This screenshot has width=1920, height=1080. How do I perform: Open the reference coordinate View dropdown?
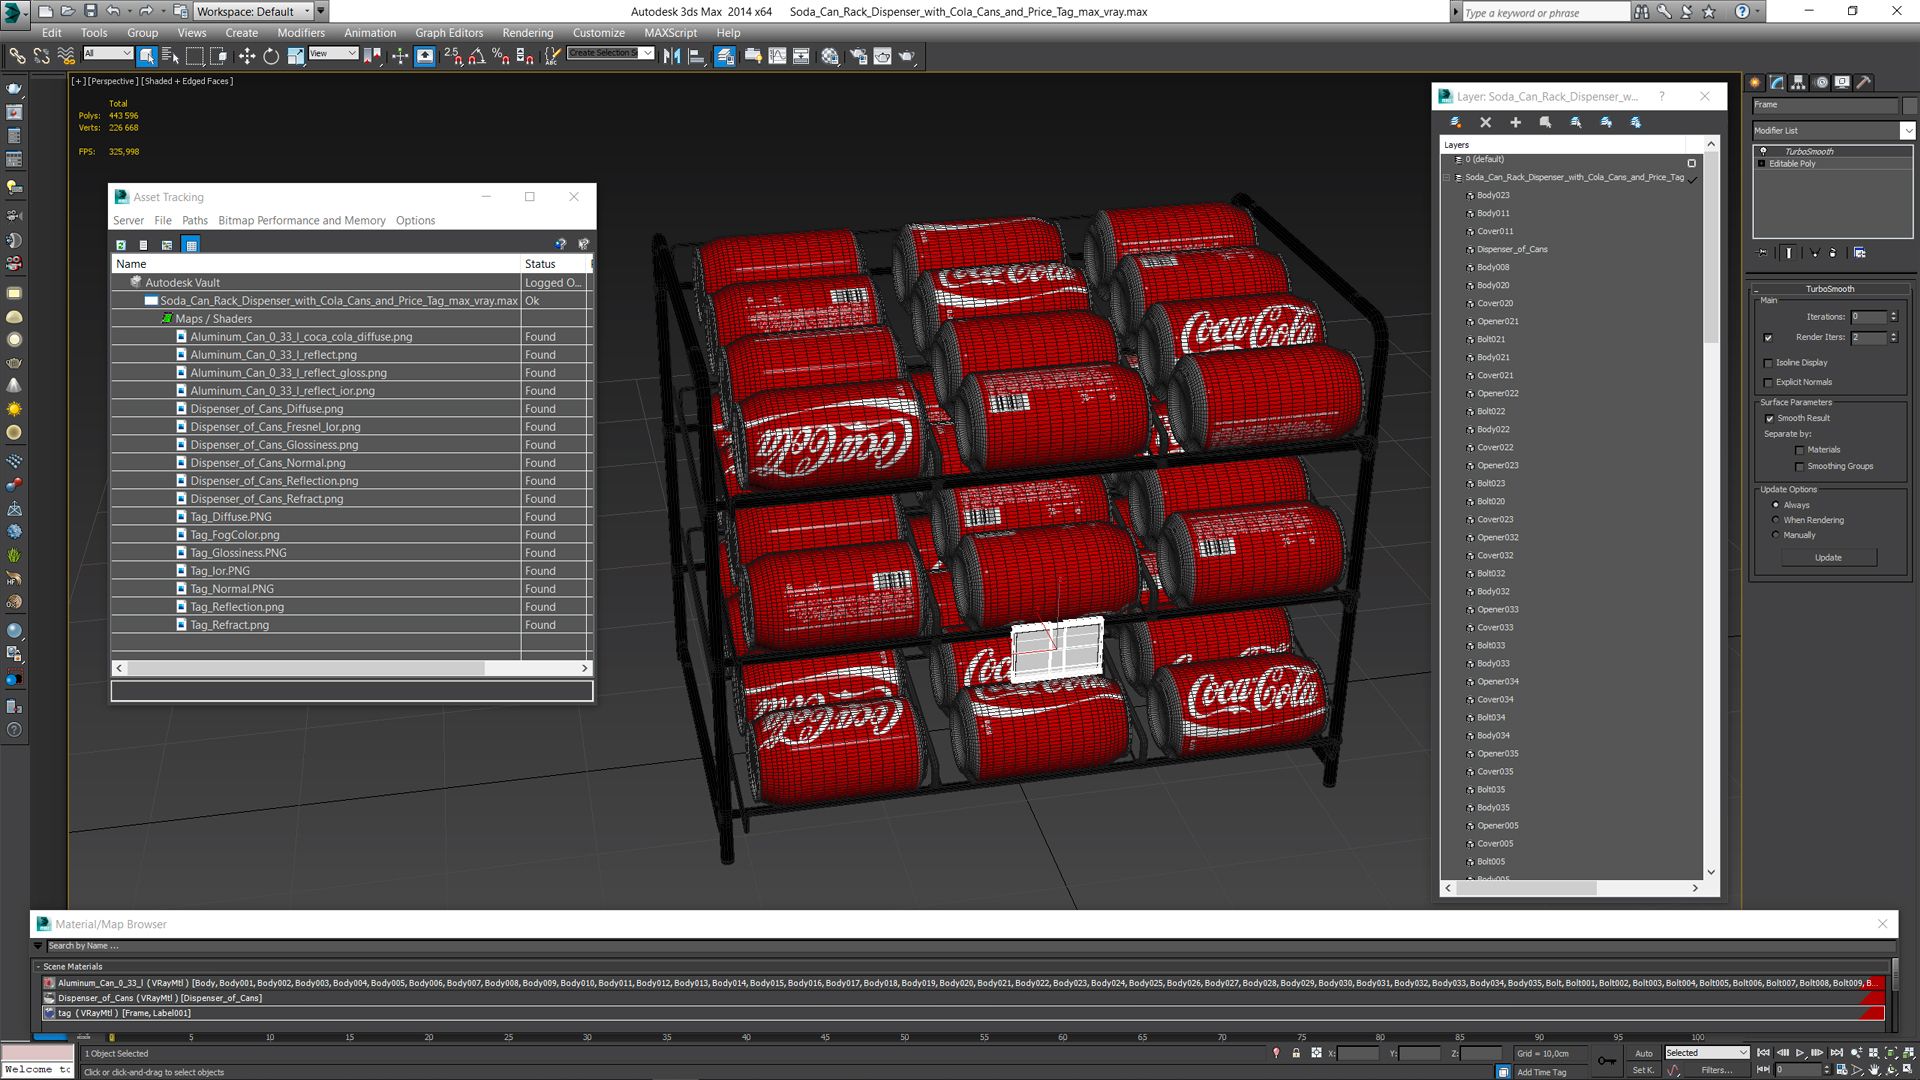point(333,53)
